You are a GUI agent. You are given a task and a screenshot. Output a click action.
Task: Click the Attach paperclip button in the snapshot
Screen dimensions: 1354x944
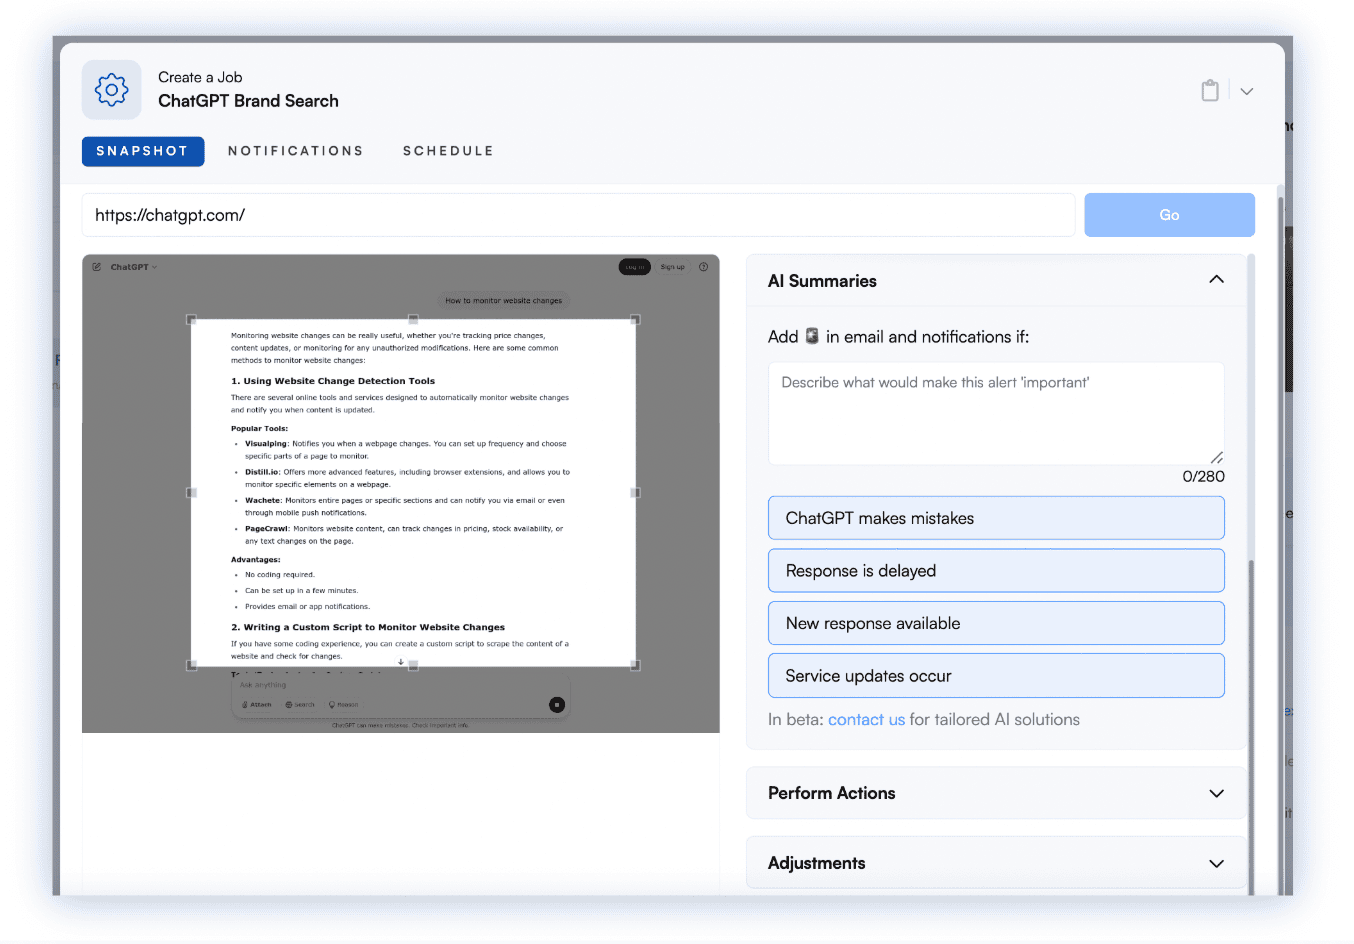(x=257, y=705)
